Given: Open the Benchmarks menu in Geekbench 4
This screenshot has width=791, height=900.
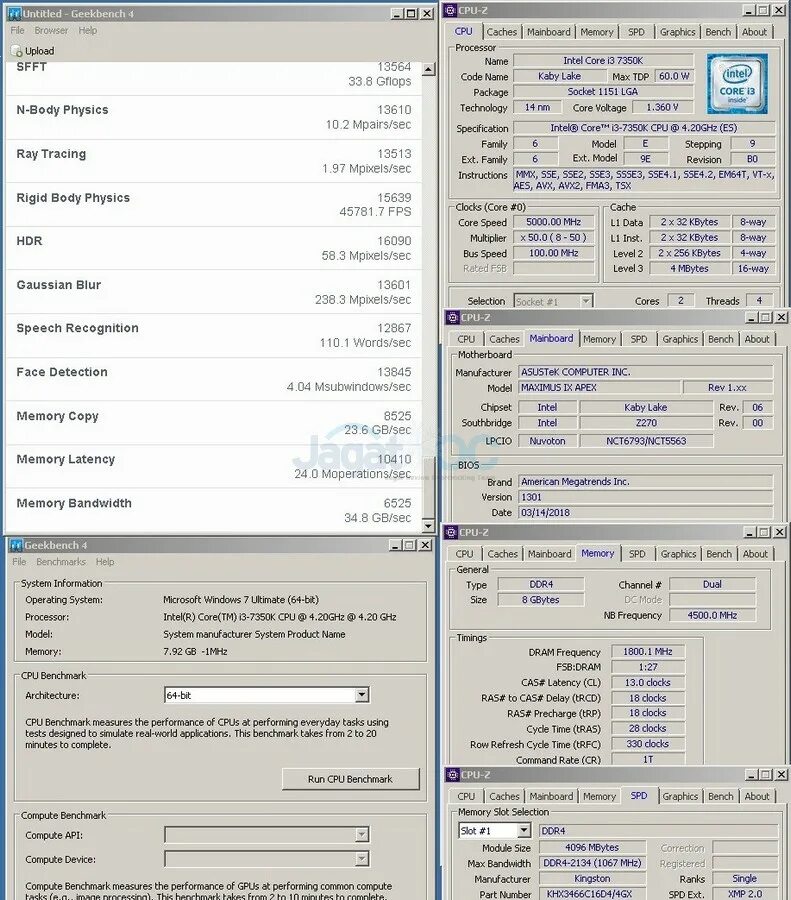Looking at the screenshot, I should tap(61, 562).
